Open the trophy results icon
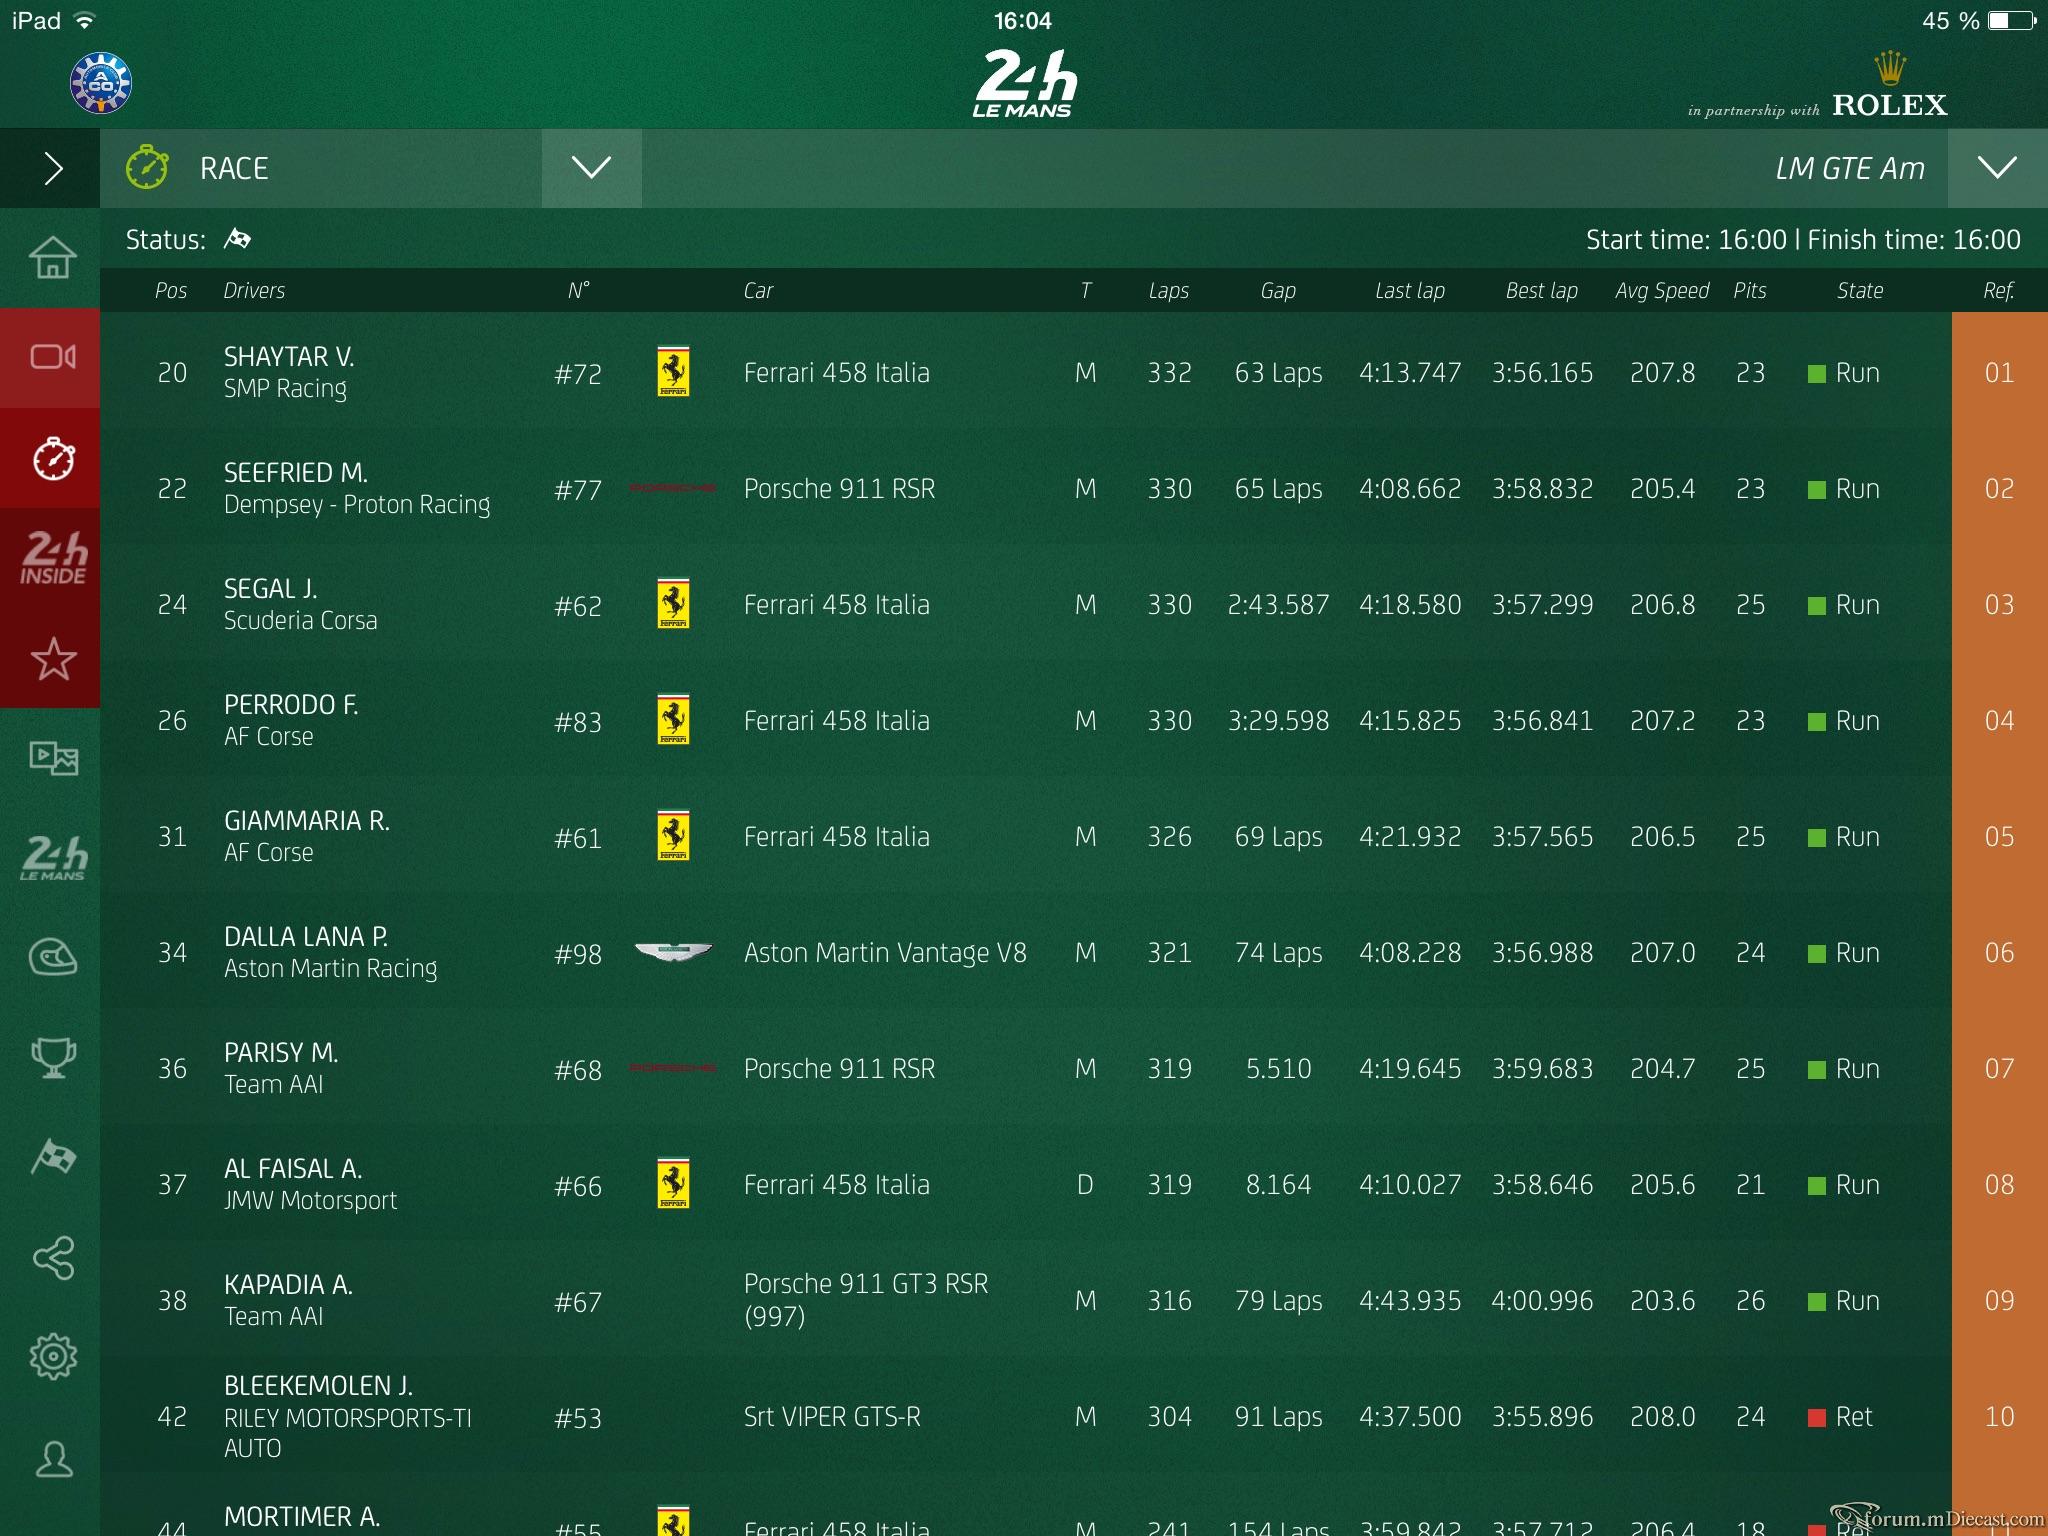2048x1536 pixels. click(53, 1057)
